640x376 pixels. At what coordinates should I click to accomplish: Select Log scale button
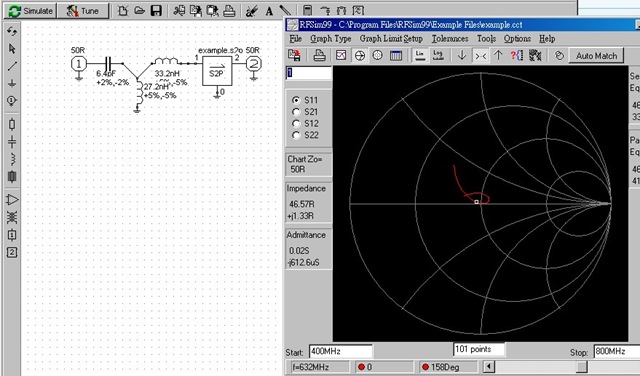click(x=438, y=56)
